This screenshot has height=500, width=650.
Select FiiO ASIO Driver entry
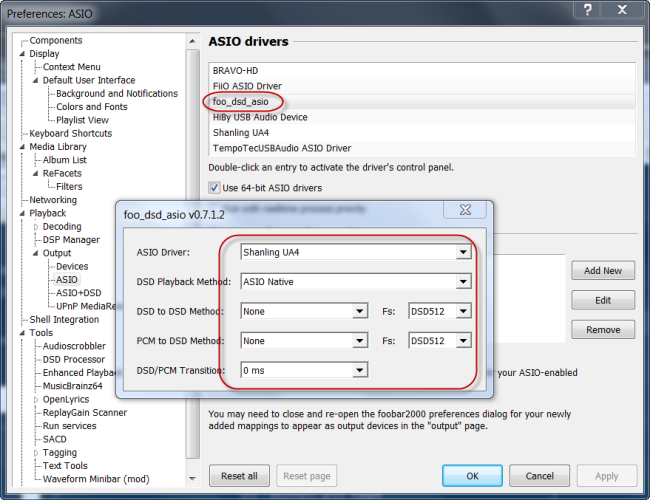pos(422,86)
